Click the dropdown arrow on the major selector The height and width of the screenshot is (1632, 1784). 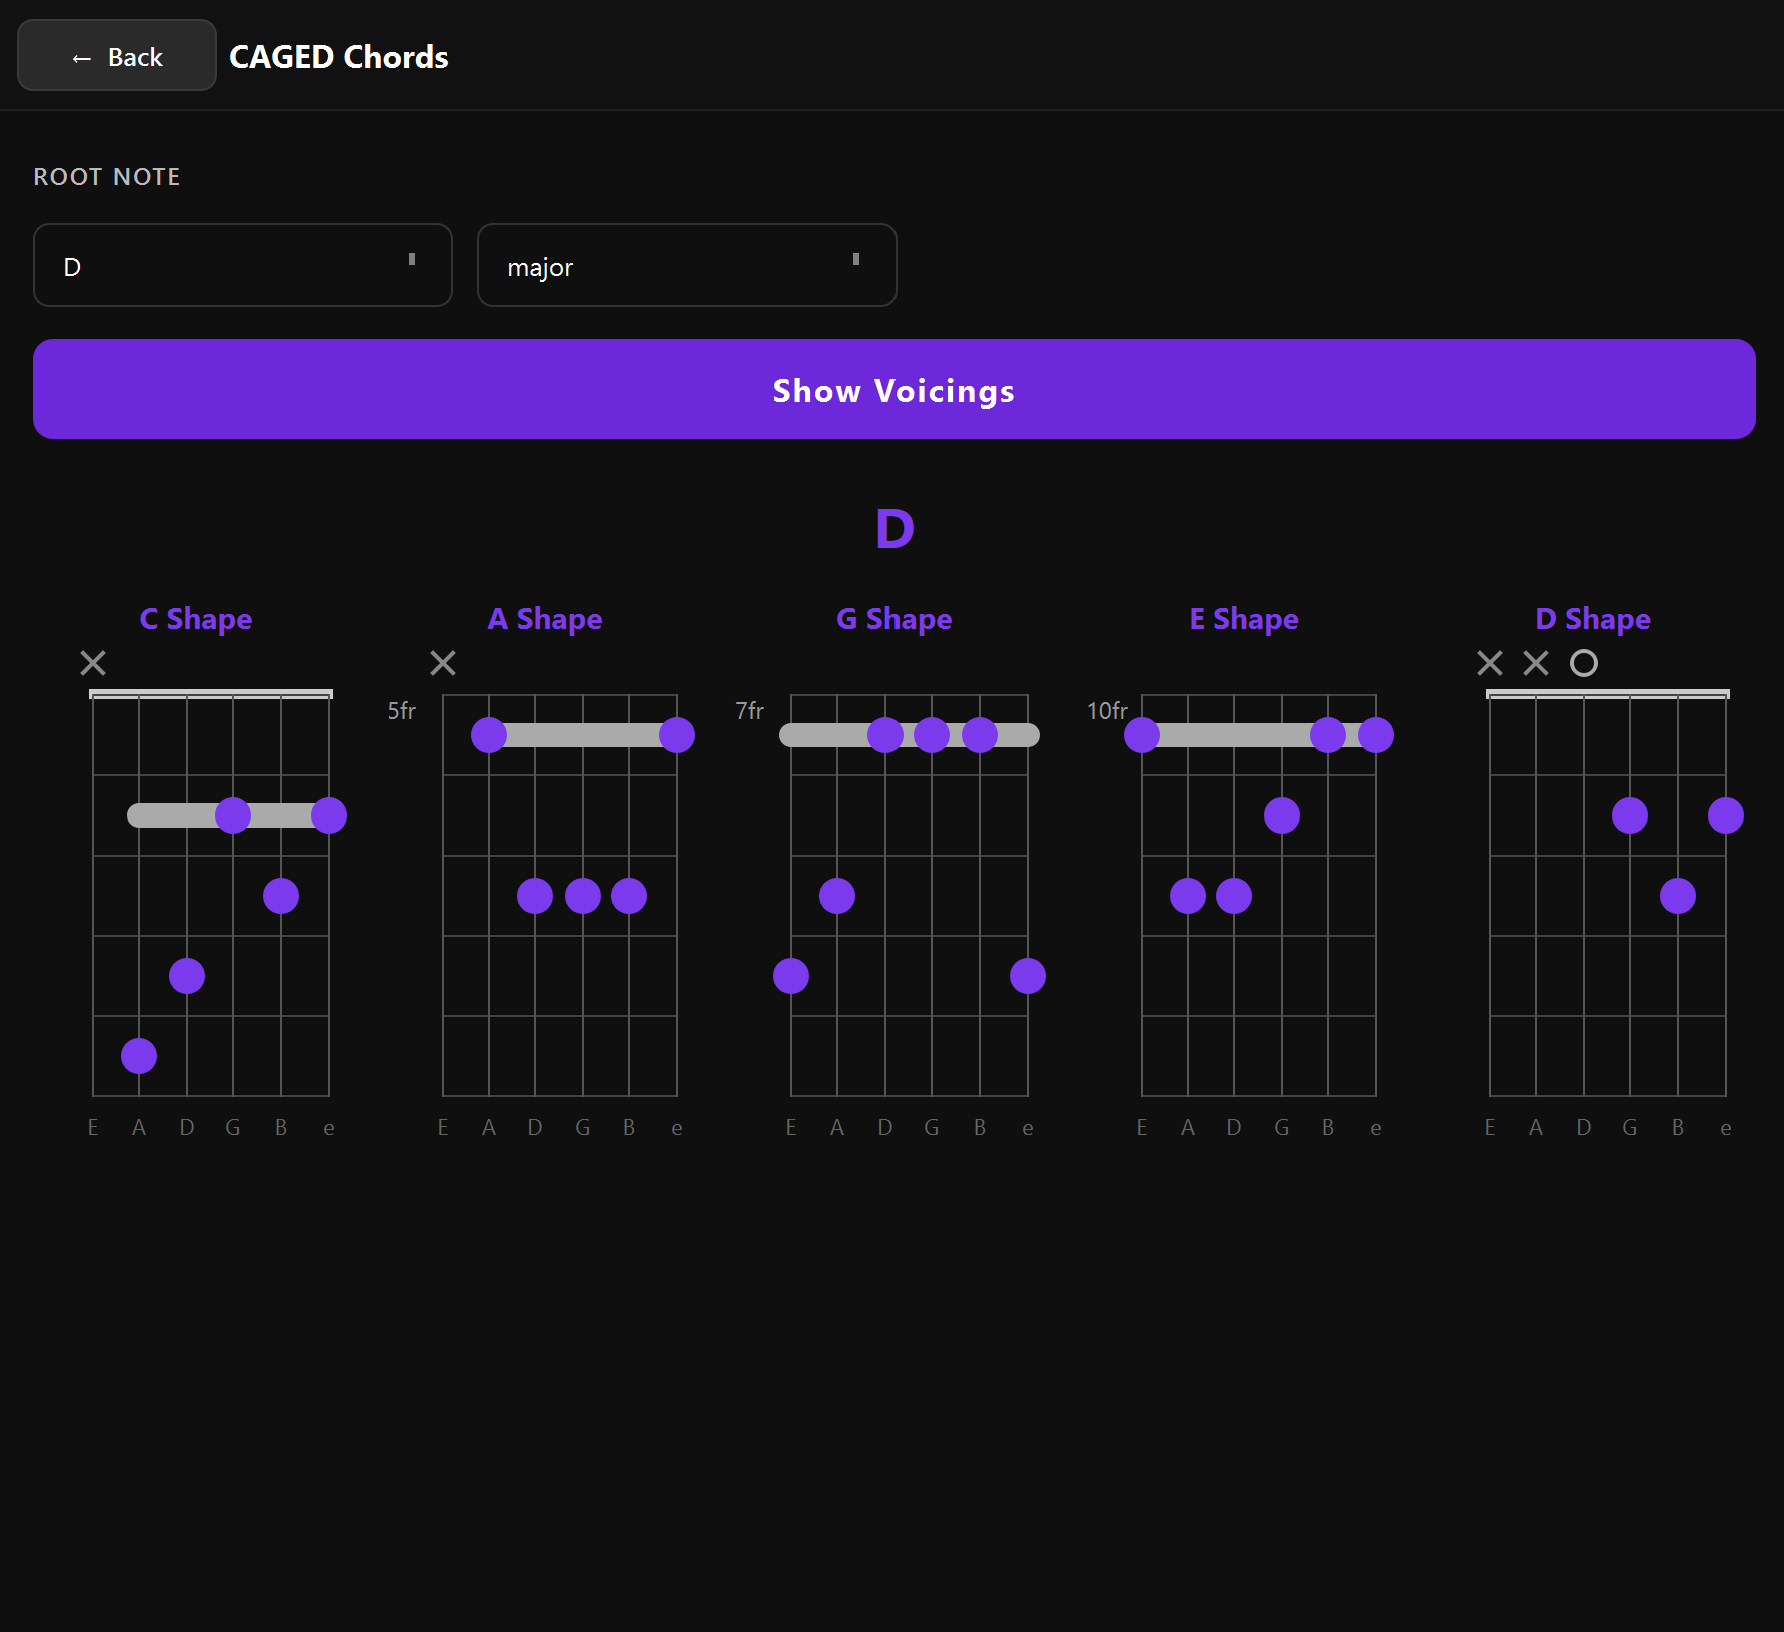856,260
